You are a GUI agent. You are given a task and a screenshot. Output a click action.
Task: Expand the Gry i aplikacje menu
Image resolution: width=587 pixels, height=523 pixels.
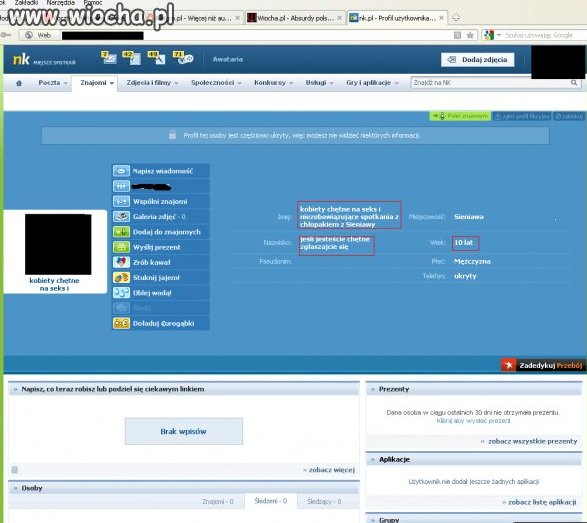coord(372,83)
